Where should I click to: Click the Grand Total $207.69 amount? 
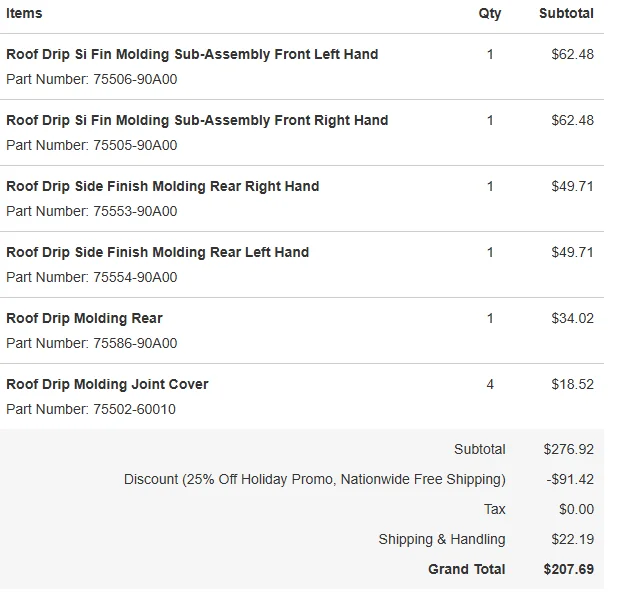pyautogui.click(x=568, y=569)
